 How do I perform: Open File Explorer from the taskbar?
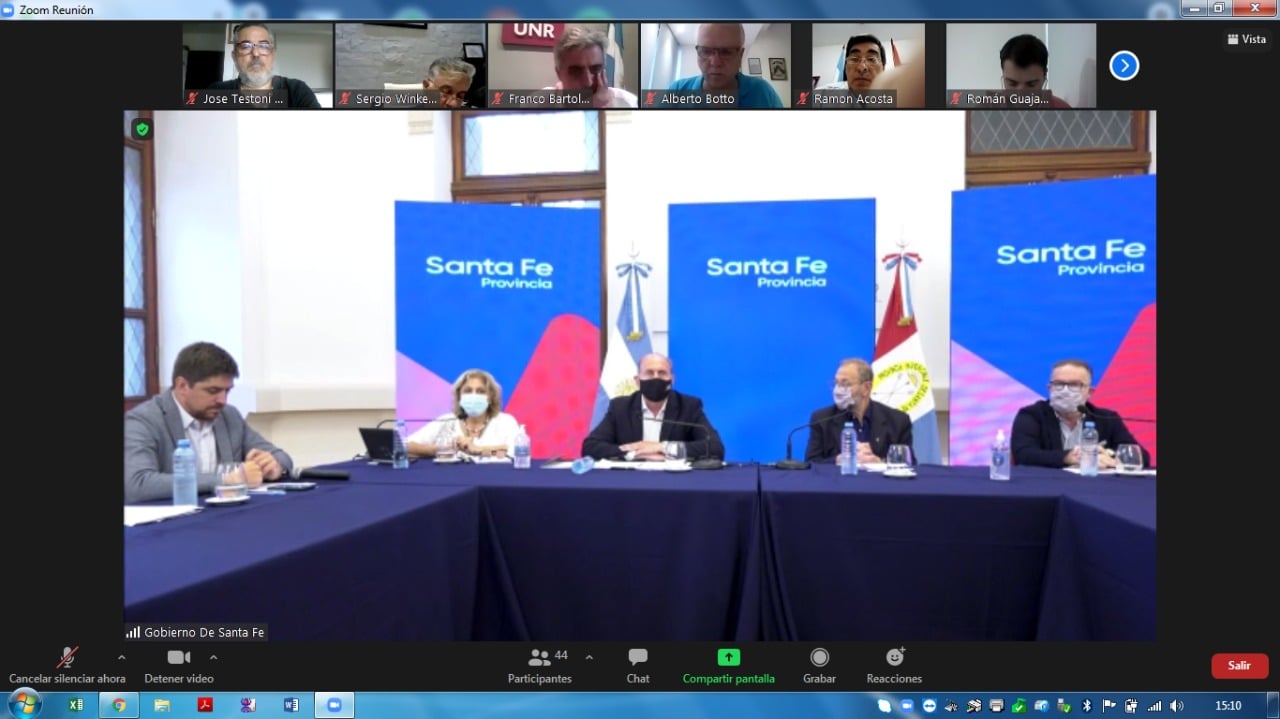(162, 705)
